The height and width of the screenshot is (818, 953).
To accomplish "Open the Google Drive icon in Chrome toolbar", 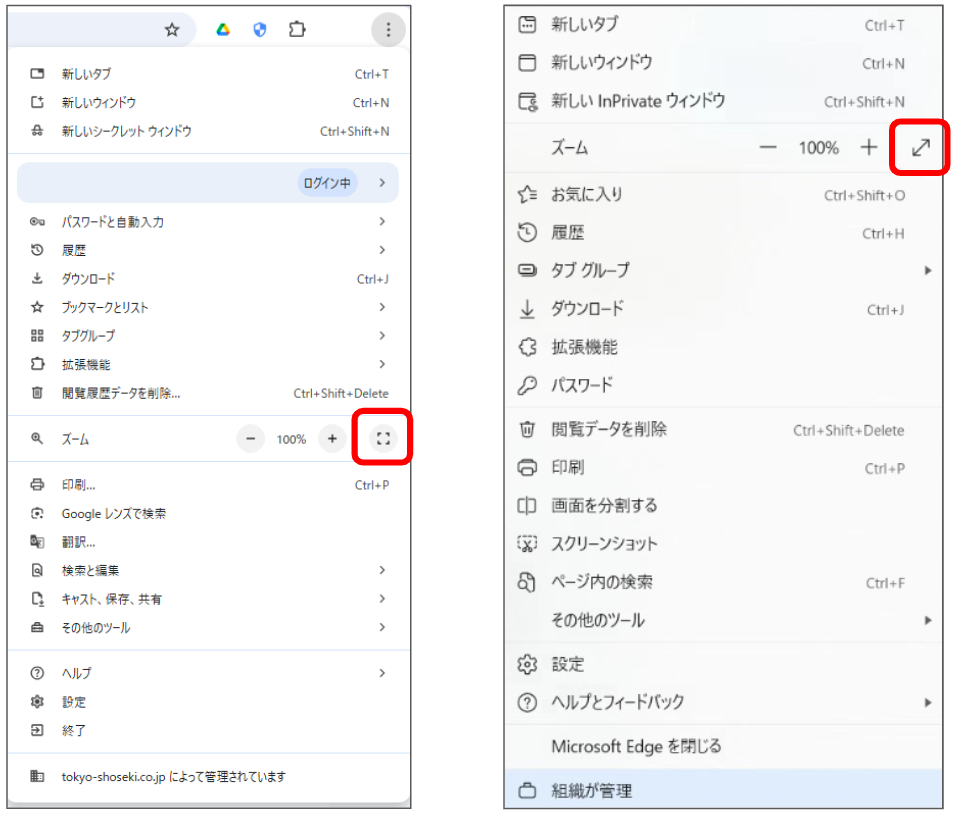I will [x=222, y=29].
